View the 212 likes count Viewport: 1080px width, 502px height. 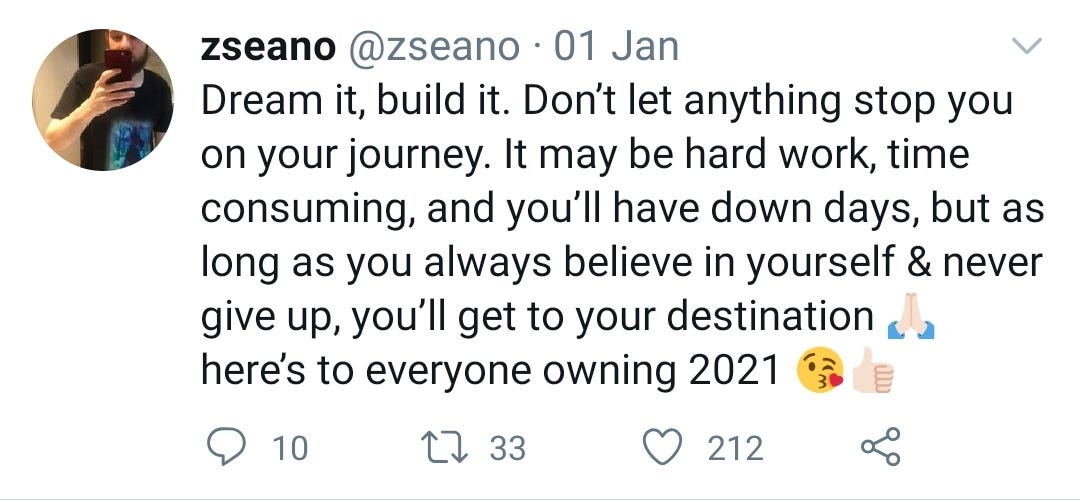pyautogui.click(x=736, y=448)
